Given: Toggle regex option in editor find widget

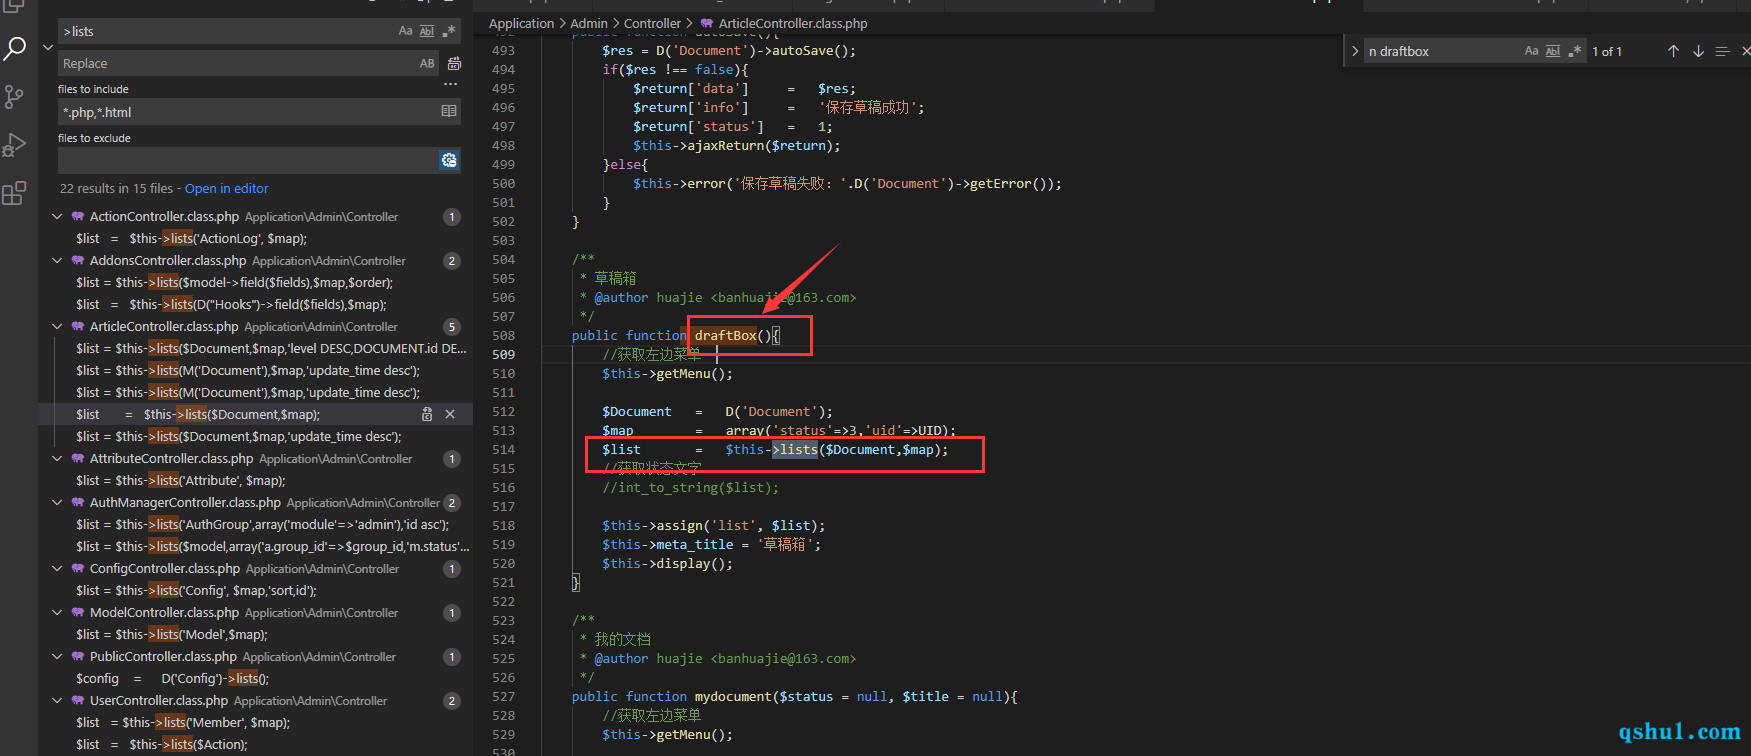Looking at the screenshot, I should coord(1575,51).
